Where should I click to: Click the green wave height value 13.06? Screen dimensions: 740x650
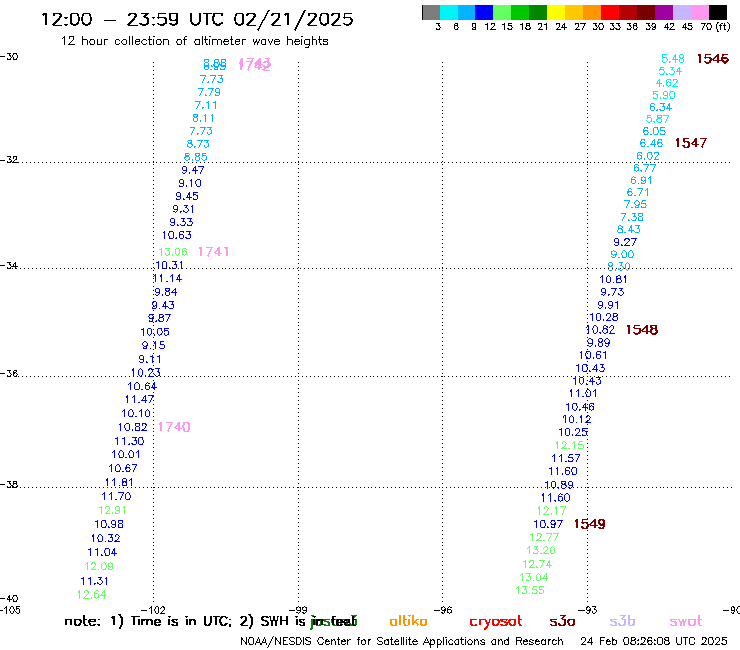(x=173, y=252)
